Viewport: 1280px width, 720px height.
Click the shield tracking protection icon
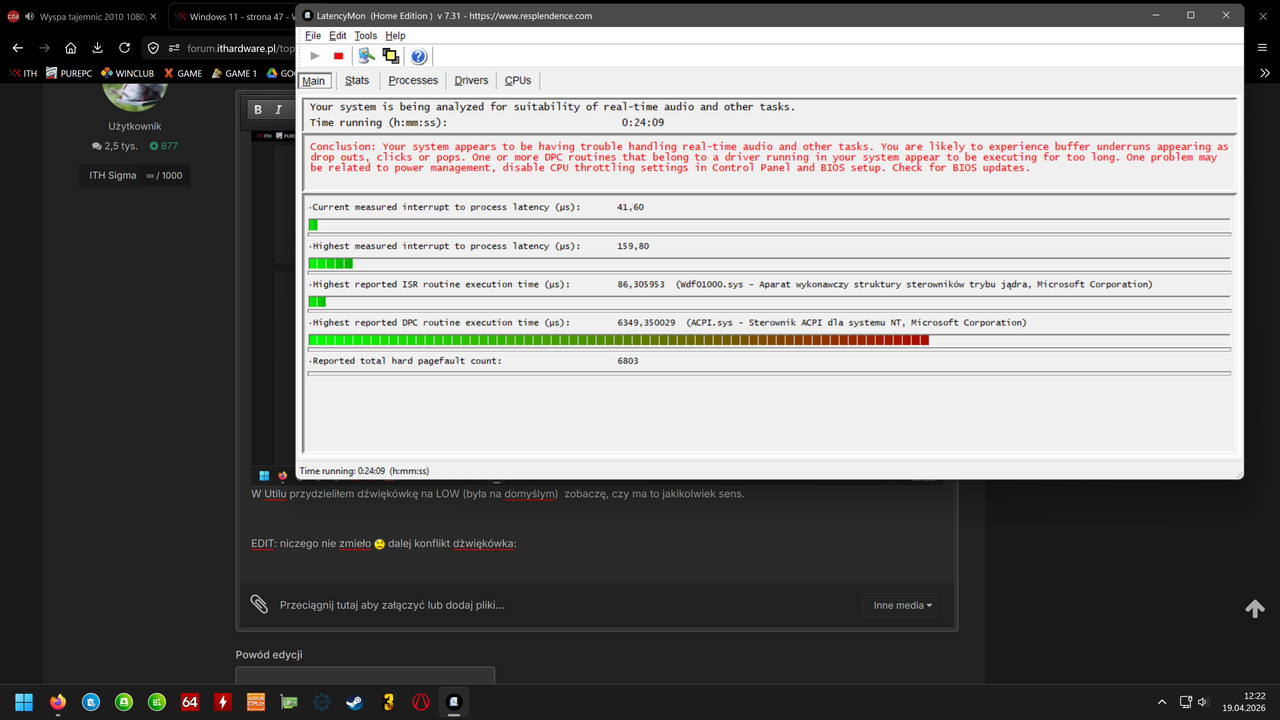[153, 48]
